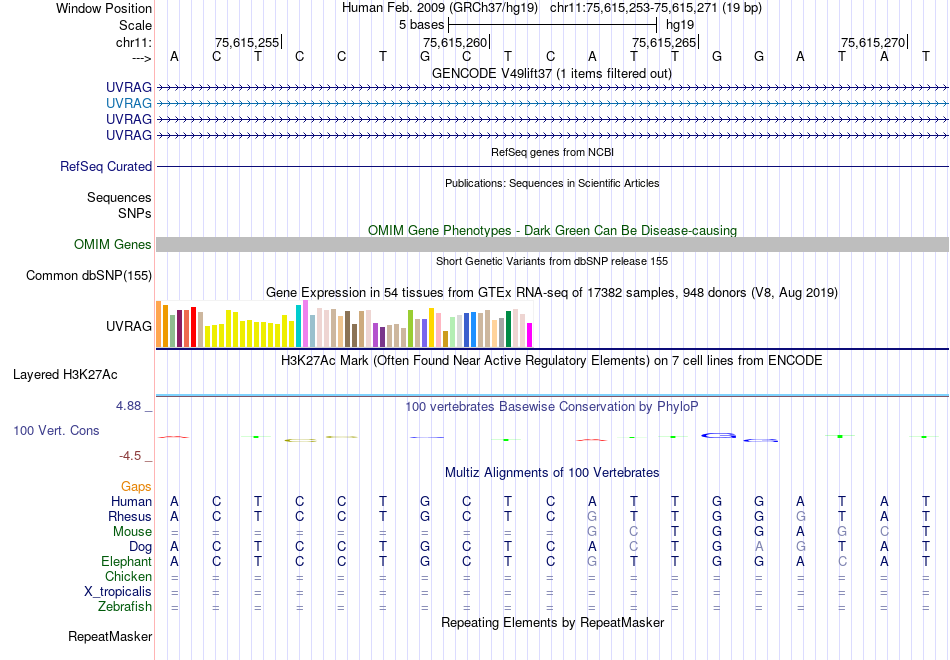The height and width of the screenshot is (660, 950).
Task: Select the Zebrafish alignment row label
Action: 125,606
